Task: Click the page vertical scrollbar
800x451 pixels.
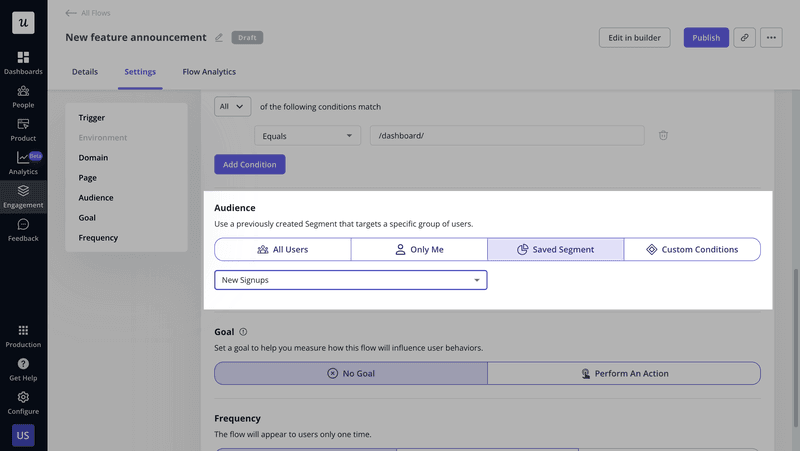Action: pyautogui.click(x=795, y=347)
